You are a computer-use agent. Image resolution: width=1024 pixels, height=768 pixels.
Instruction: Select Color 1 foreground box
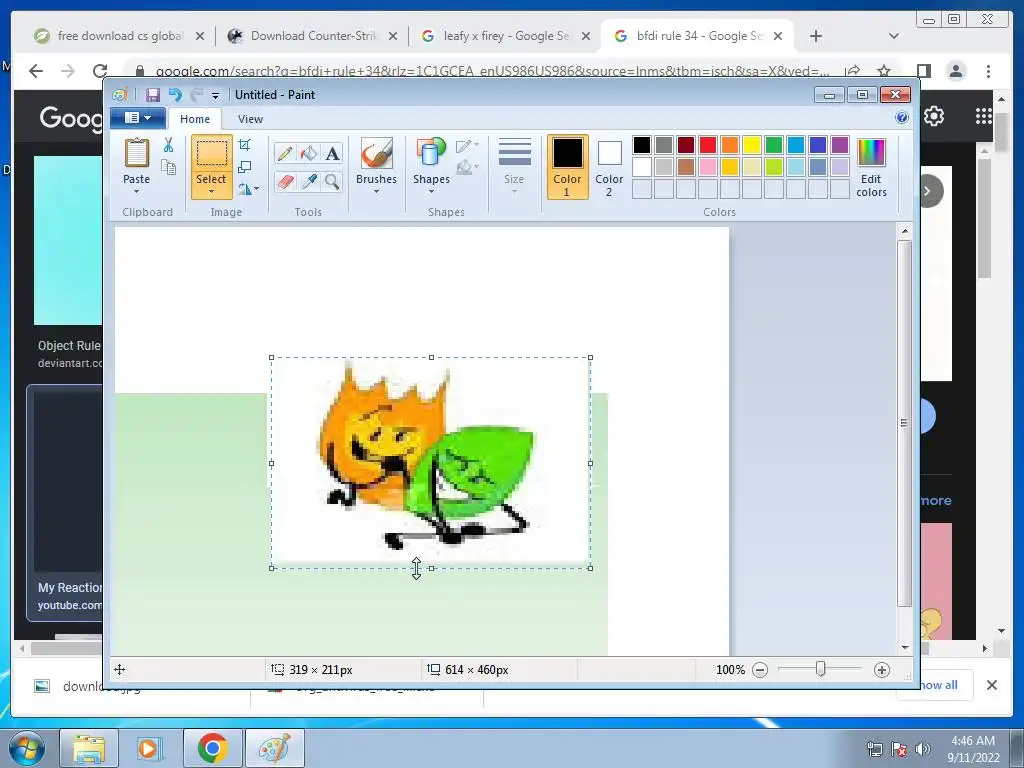click(567, 167)
